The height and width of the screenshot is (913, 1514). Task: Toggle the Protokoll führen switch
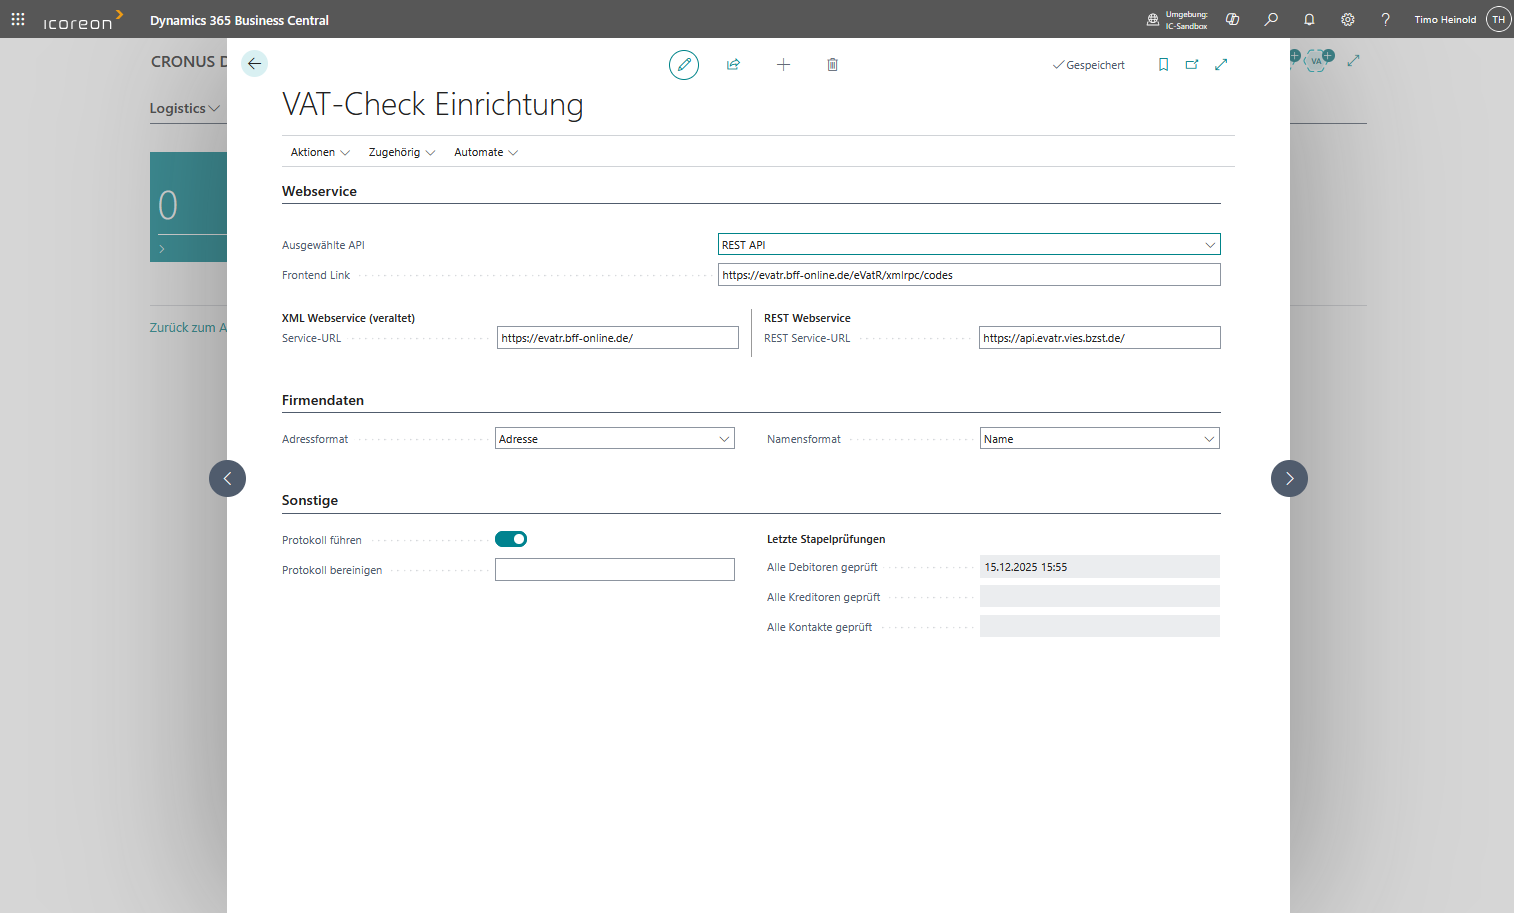coord(511,539)
